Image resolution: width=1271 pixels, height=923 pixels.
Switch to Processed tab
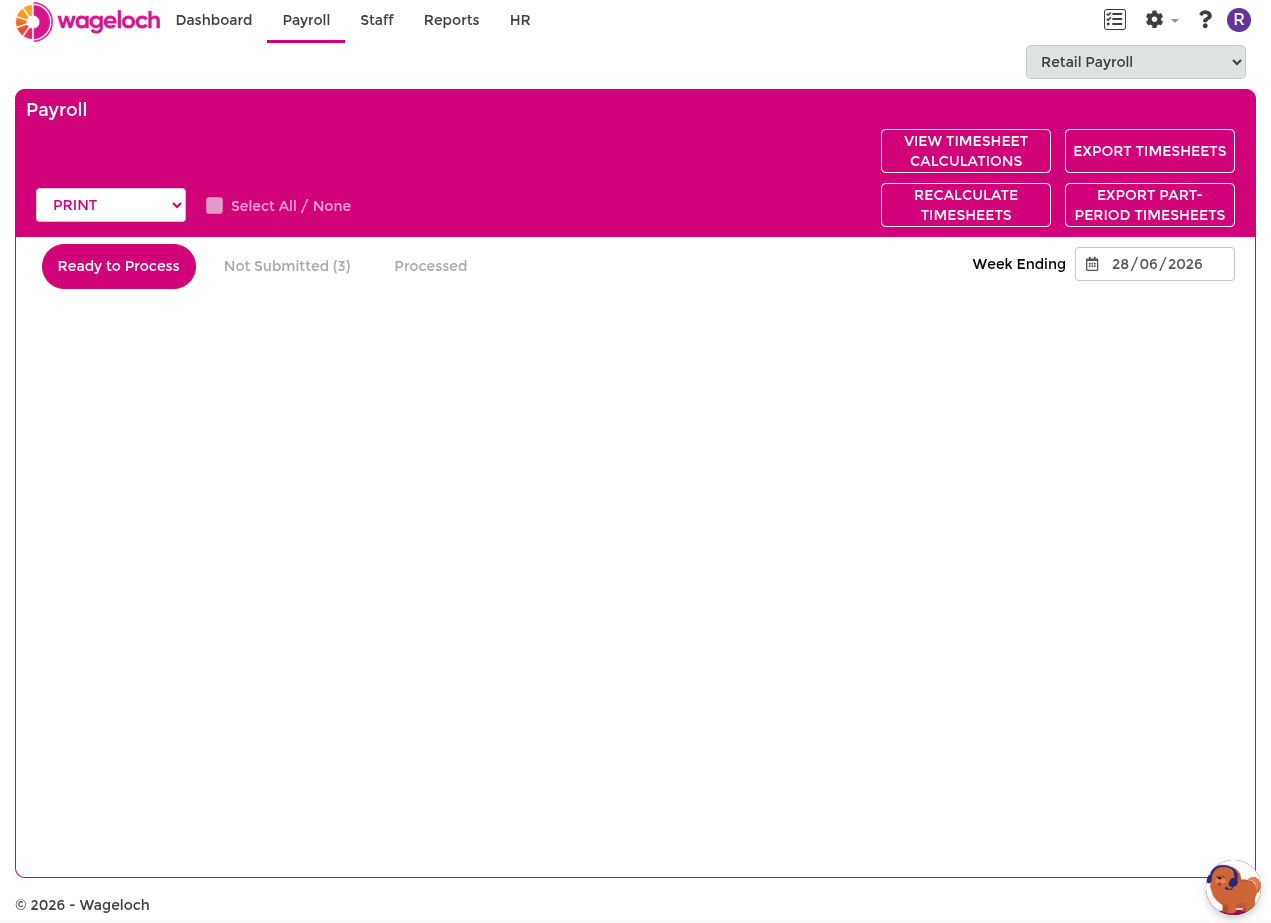[x=431, y=266]
